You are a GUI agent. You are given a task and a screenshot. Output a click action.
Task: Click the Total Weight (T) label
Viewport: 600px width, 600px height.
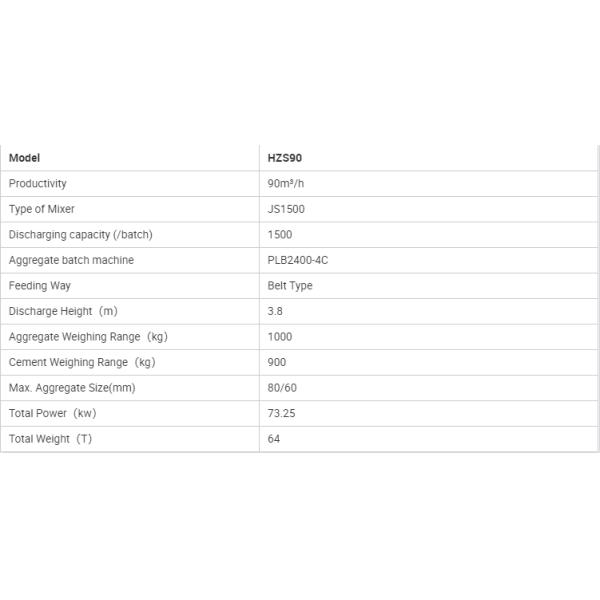click(x=50, y=439)
